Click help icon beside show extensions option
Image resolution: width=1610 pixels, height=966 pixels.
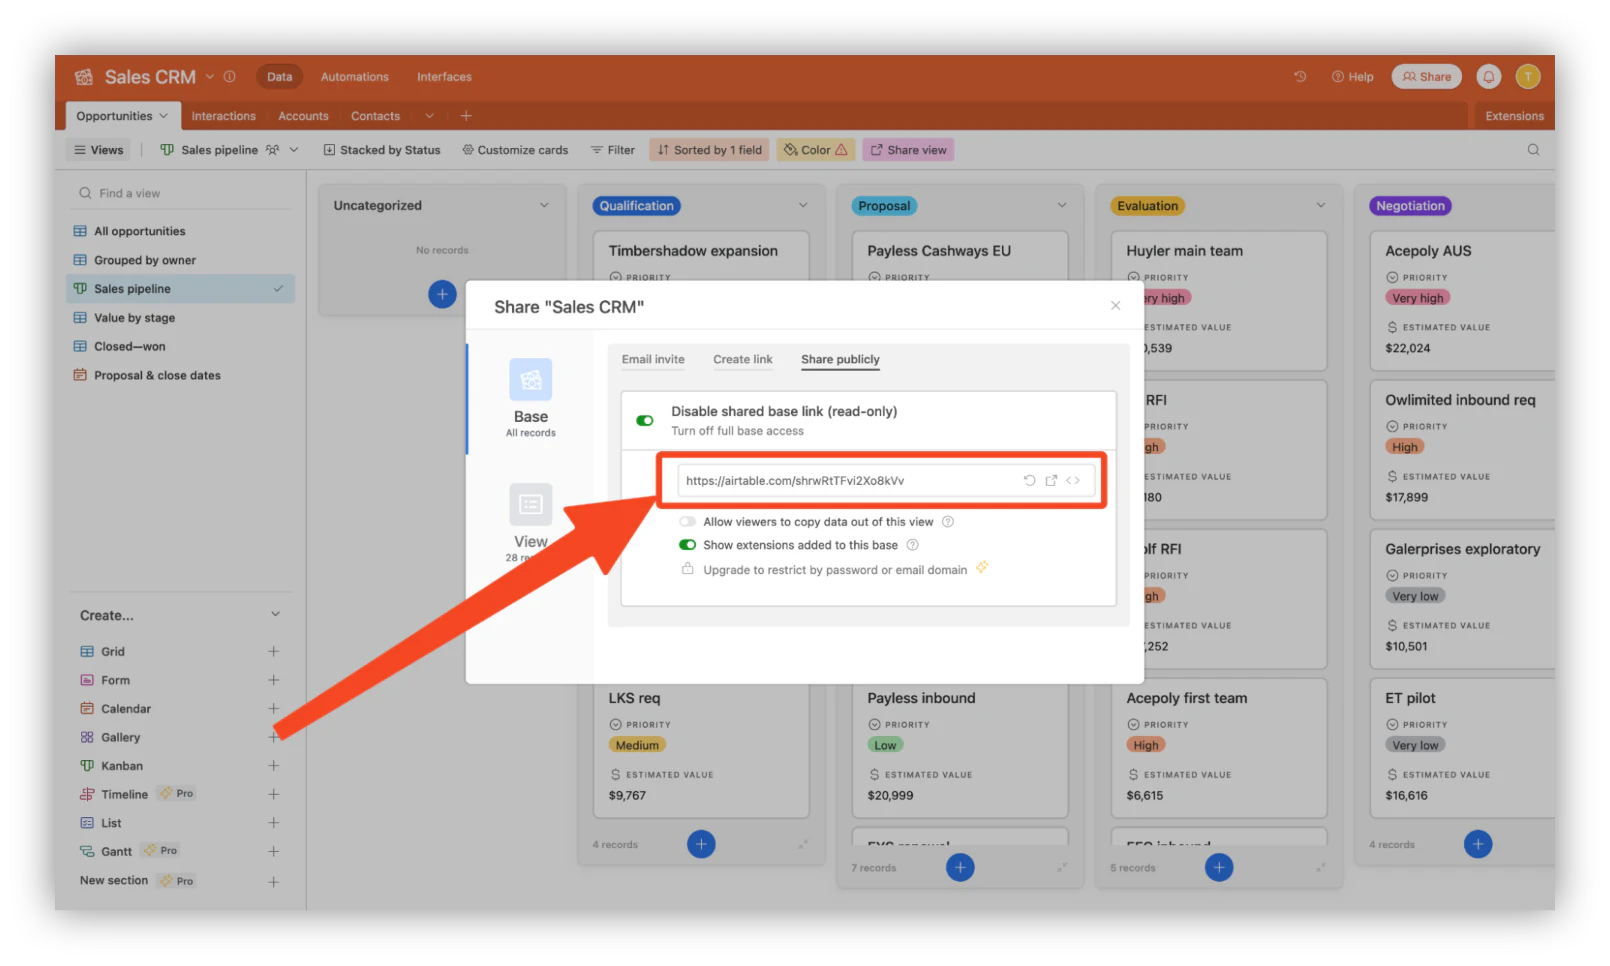click(912, 545)
